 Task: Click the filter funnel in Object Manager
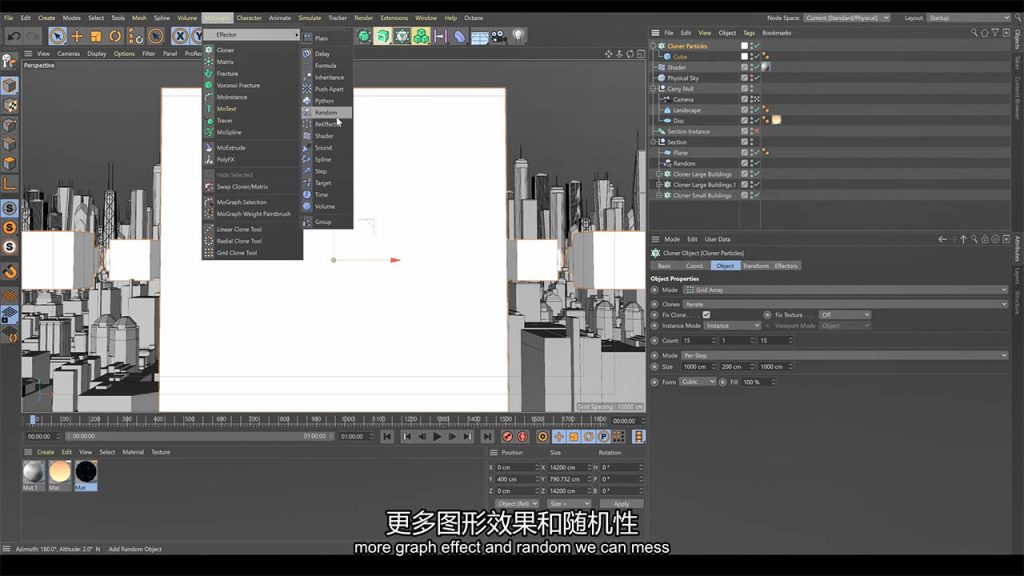click(x=995, y=33)
